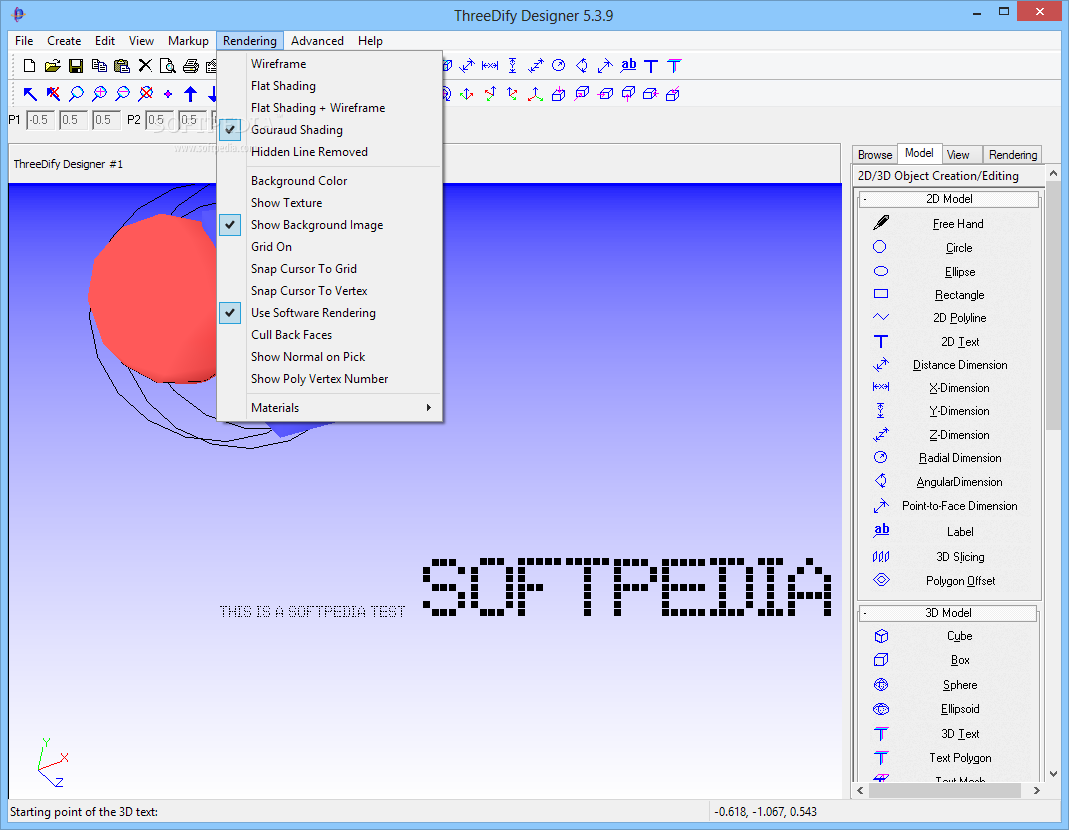Click the blue up arrow toolbar icon
The height and width of the screenshot is (830, 1069).
click(191, 93)
